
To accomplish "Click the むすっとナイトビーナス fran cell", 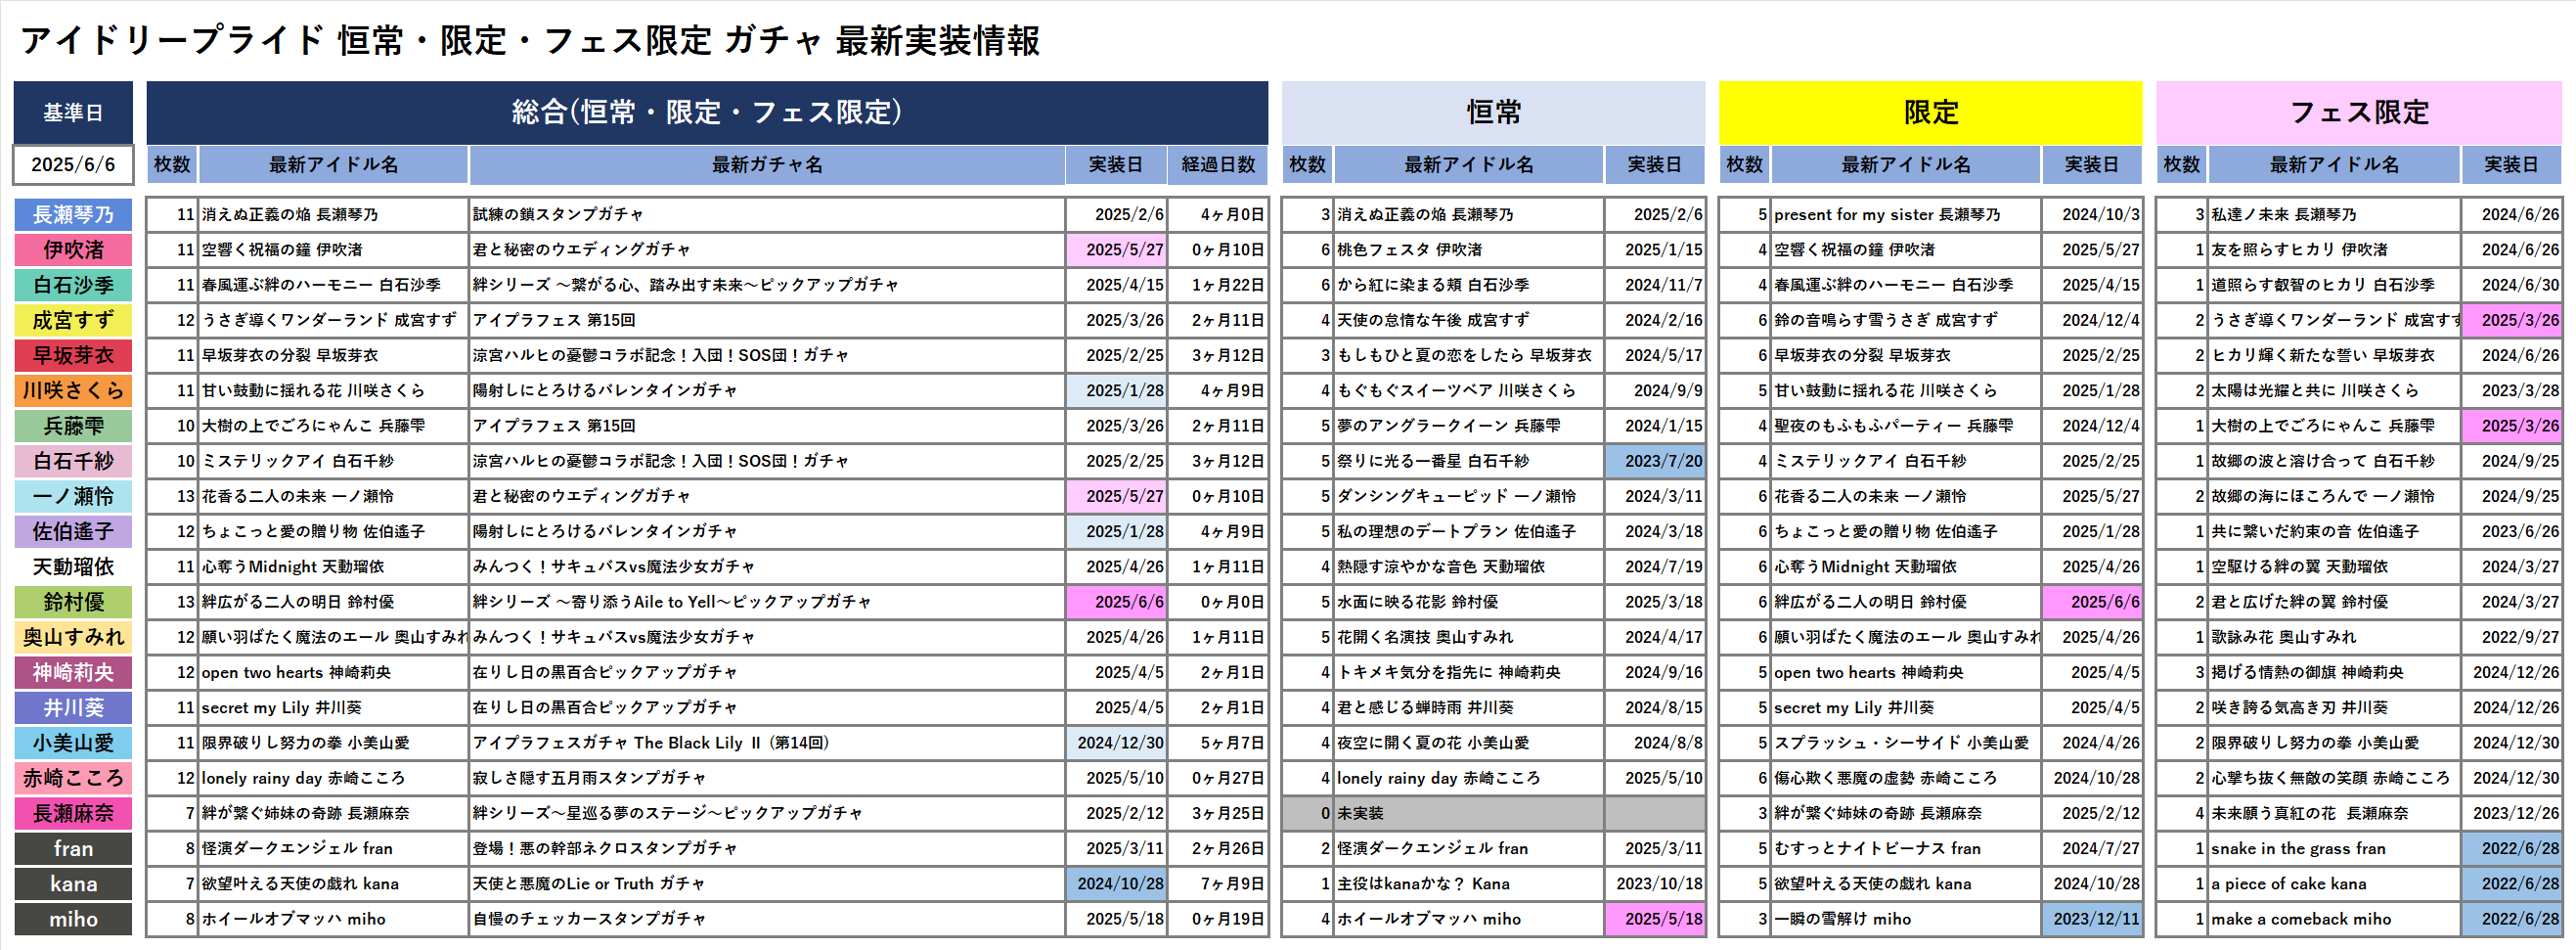I will pyautogui.click(x=1905, y=849).
